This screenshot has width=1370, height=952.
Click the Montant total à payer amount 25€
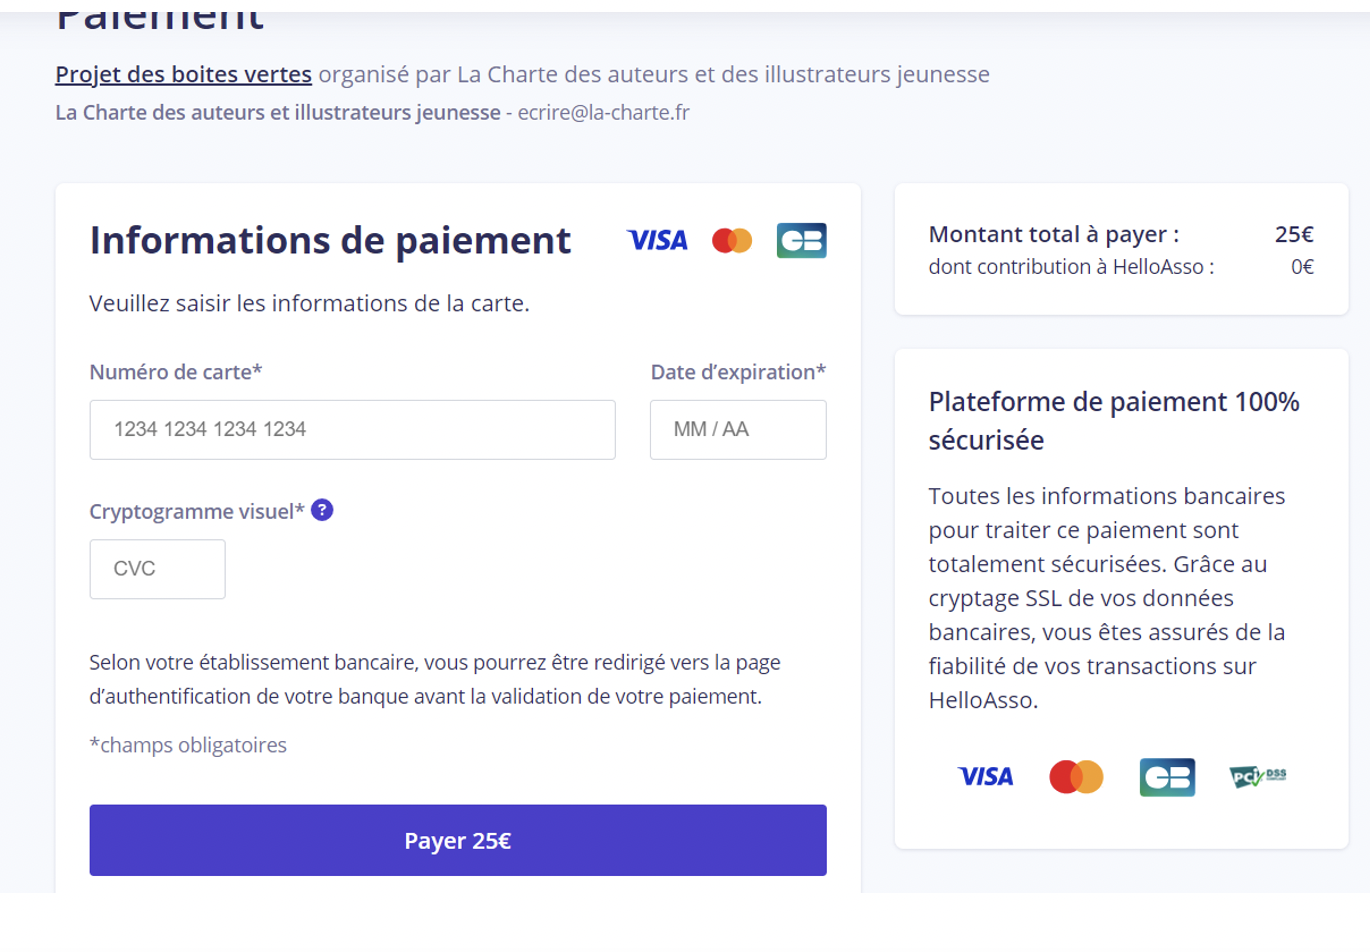(x=1294, y=234)
